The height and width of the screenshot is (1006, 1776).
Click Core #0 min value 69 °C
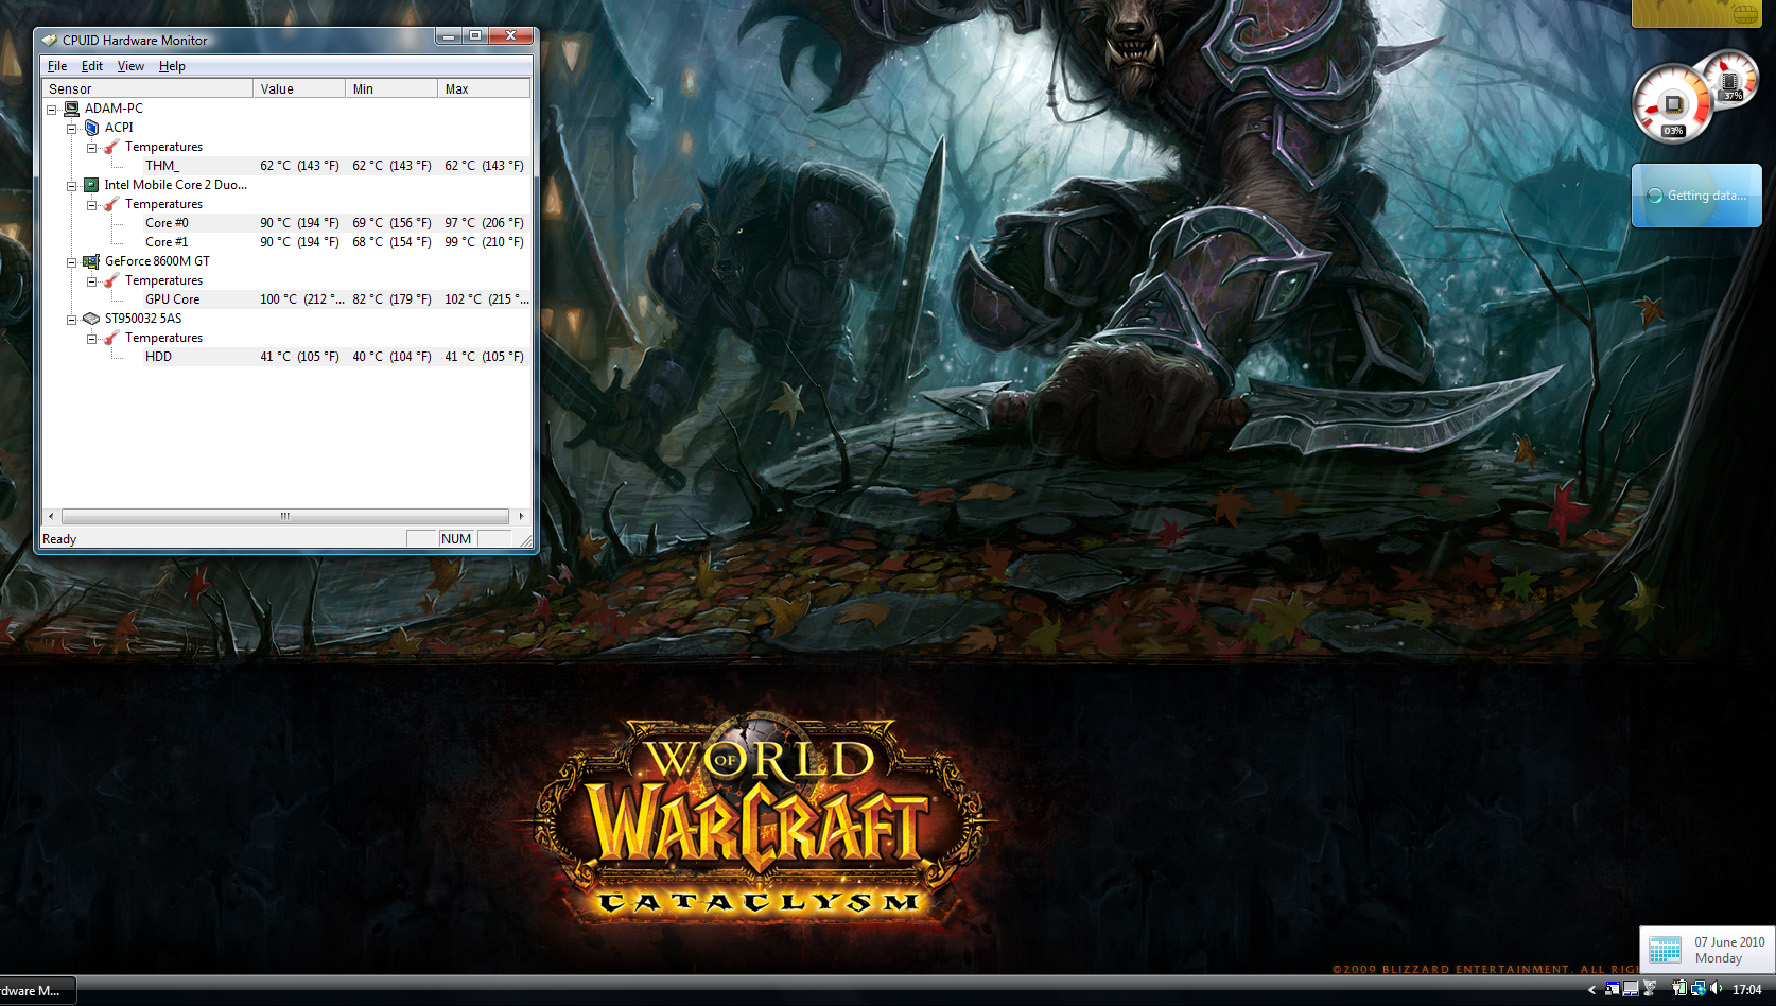tap(392, 223)
